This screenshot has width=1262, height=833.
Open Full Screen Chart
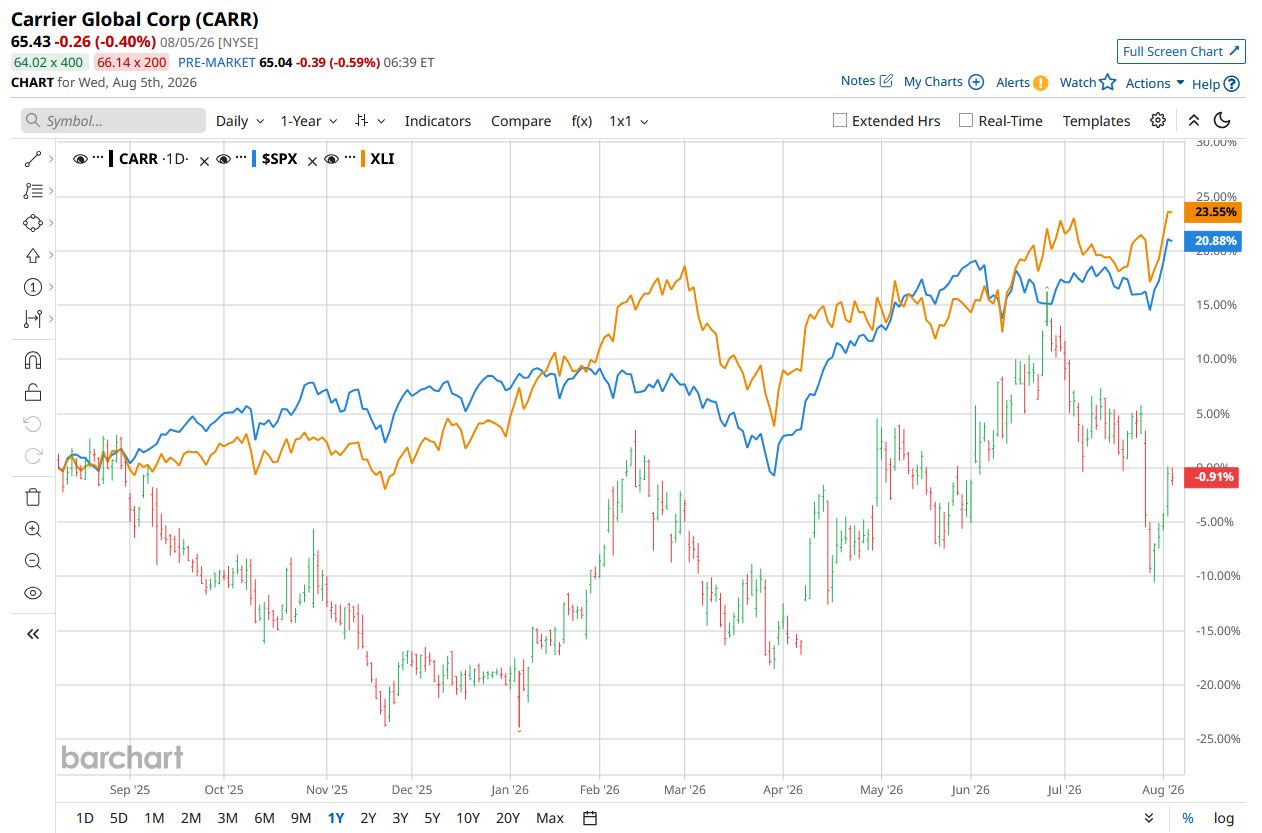(x=1181, y=51)
